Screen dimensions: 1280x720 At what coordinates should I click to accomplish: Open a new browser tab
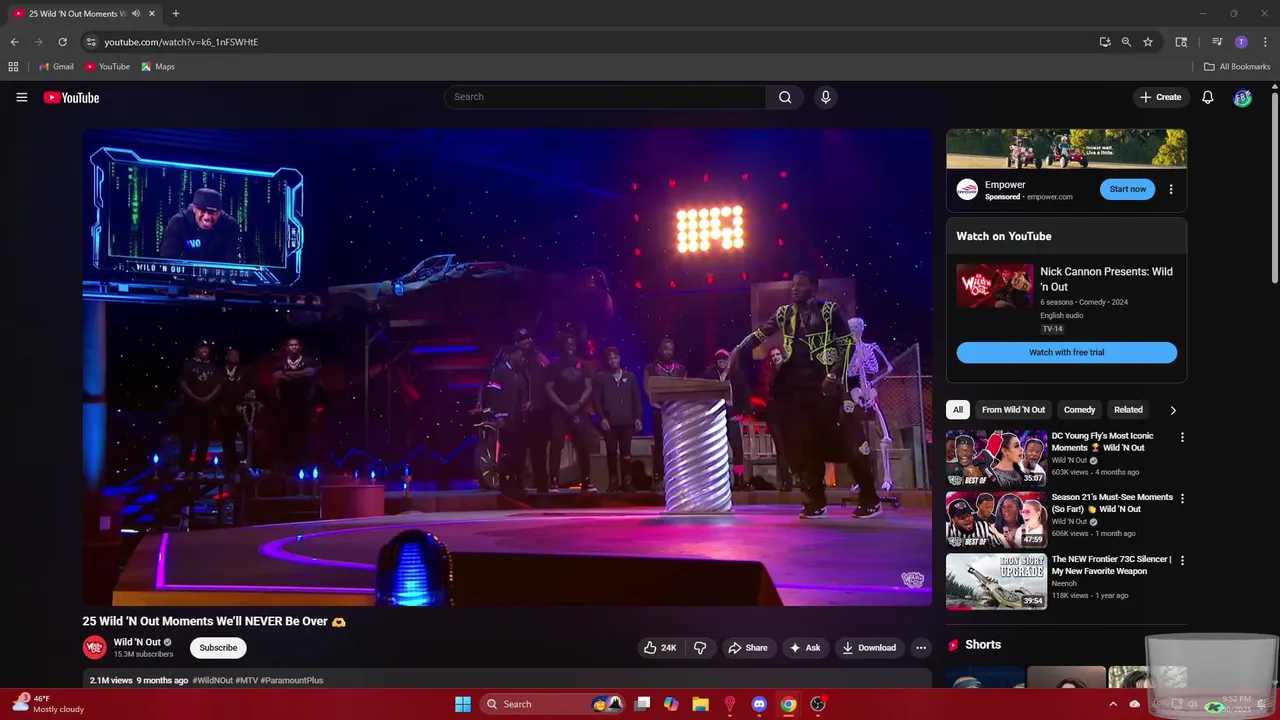tap(176, 14)
